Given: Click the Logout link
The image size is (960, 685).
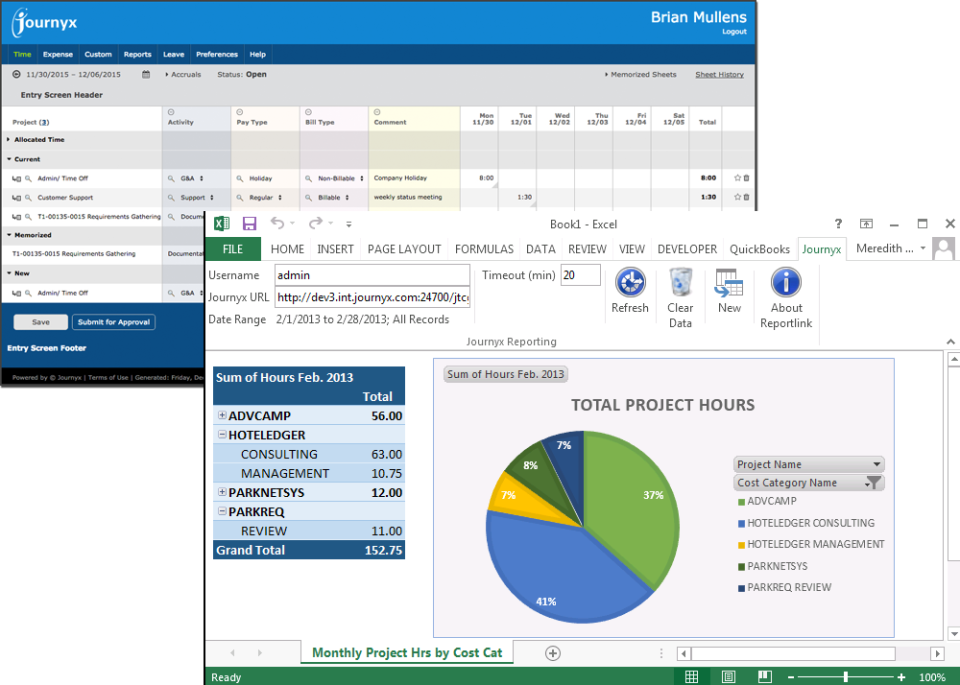Looking at the screenshot, I should click(x=734, y=31).
